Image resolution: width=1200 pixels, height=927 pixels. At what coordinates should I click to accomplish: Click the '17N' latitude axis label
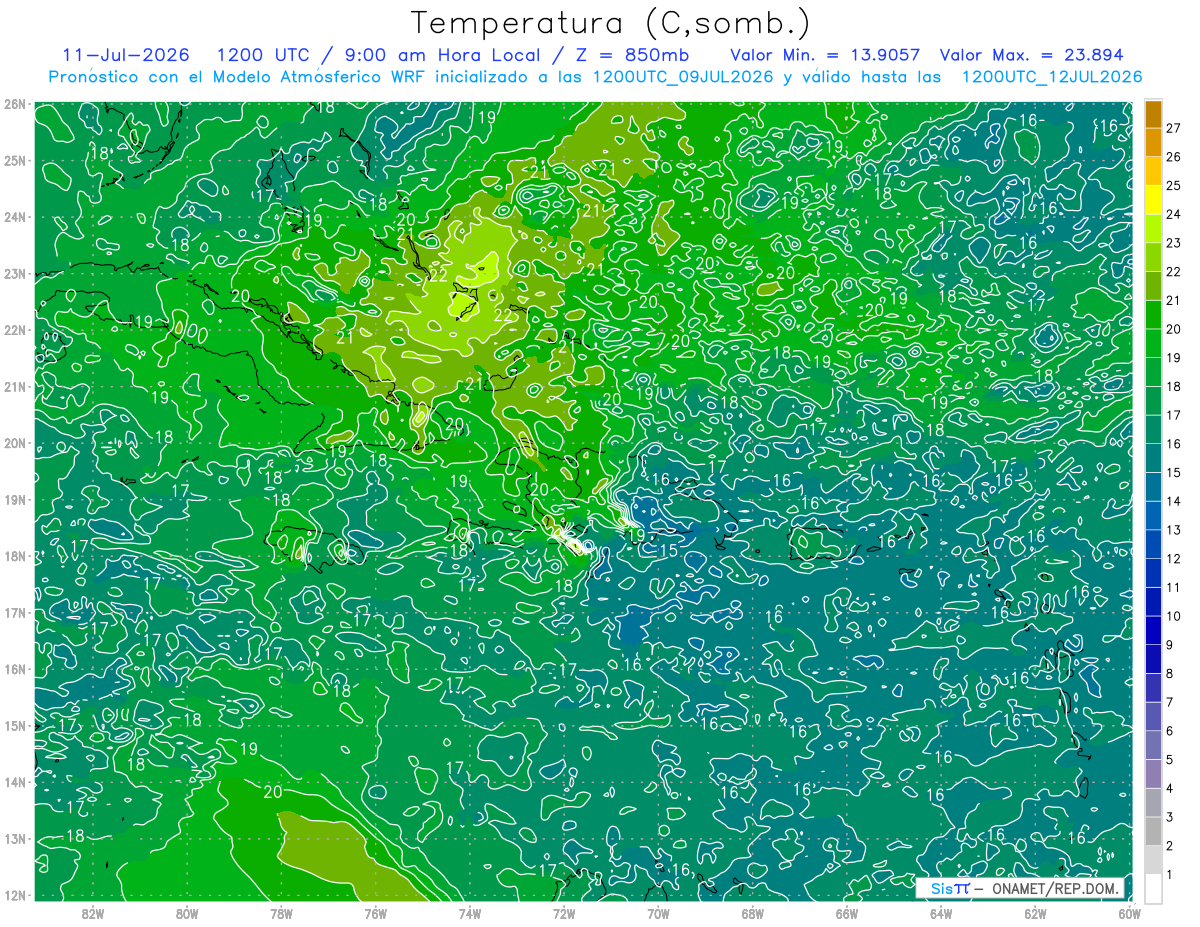14,612
